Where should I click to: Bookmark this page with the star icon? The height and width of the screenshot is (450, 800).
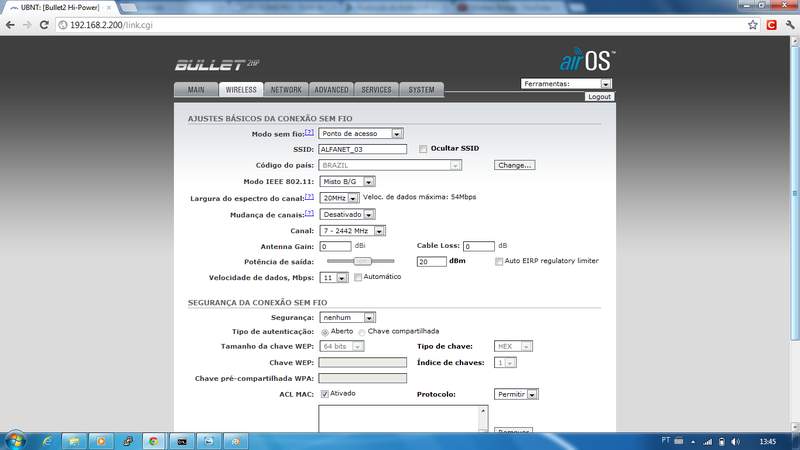pos(753,25)
